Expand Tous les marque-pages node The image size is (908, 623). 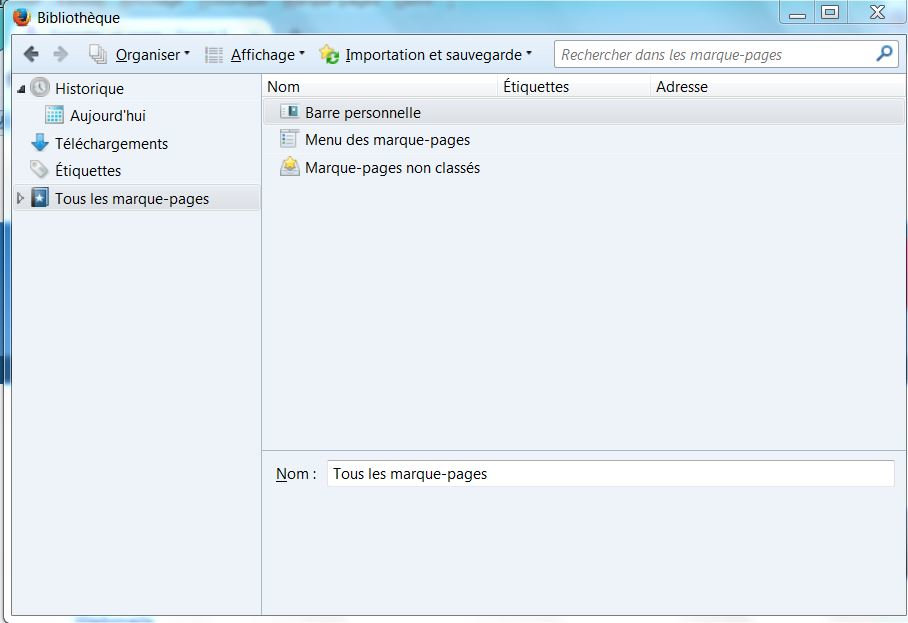20,198
